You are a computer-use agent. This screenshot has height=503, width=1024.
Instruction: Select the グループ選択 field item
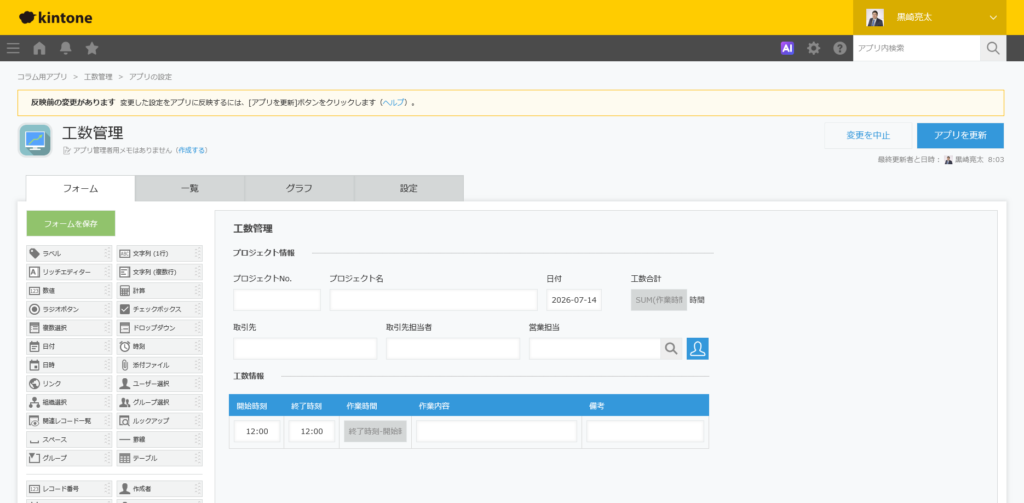pyautogui.click(x=159, y=402)
